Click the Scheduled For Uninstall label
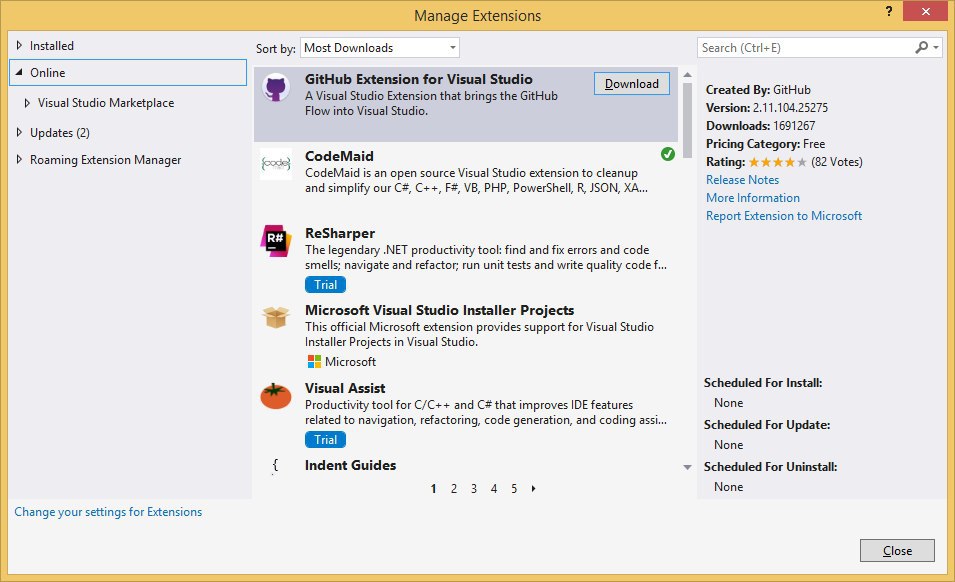 [x=770, y=467]
